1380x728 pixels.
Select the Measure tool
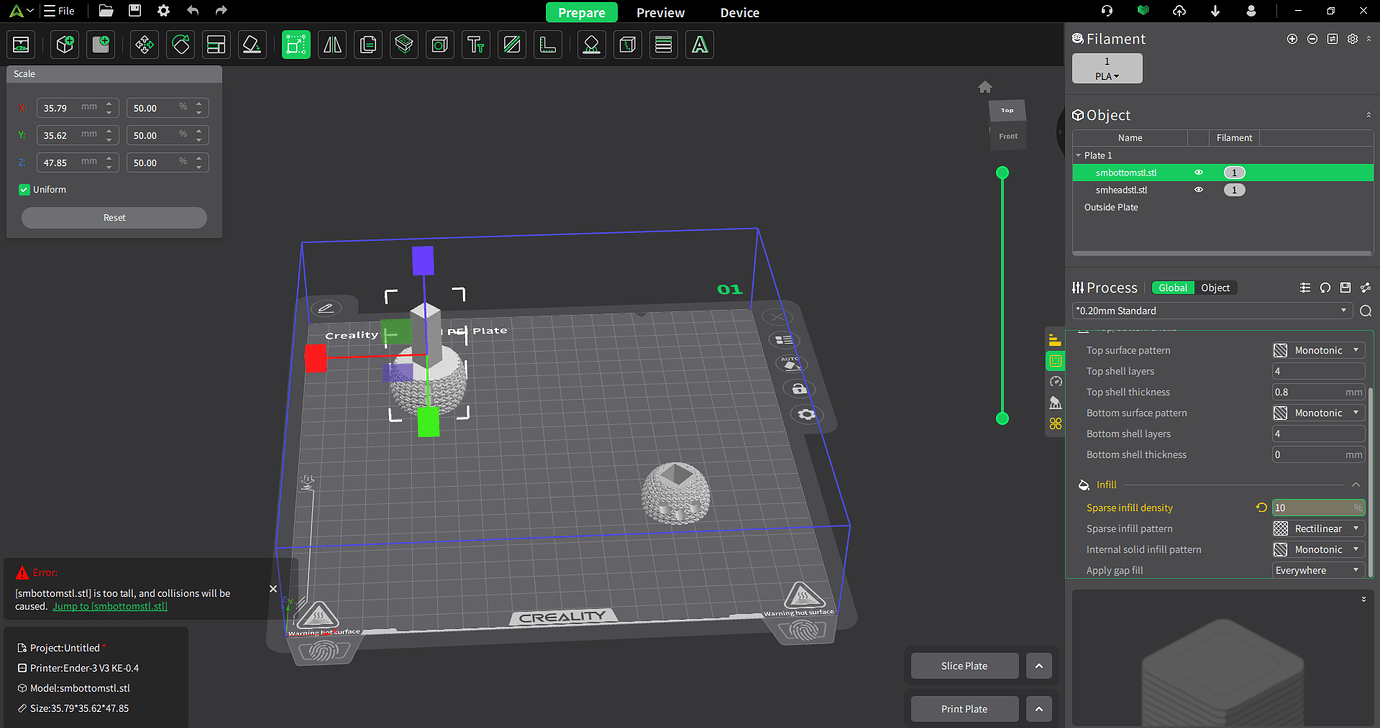(547, 44)
